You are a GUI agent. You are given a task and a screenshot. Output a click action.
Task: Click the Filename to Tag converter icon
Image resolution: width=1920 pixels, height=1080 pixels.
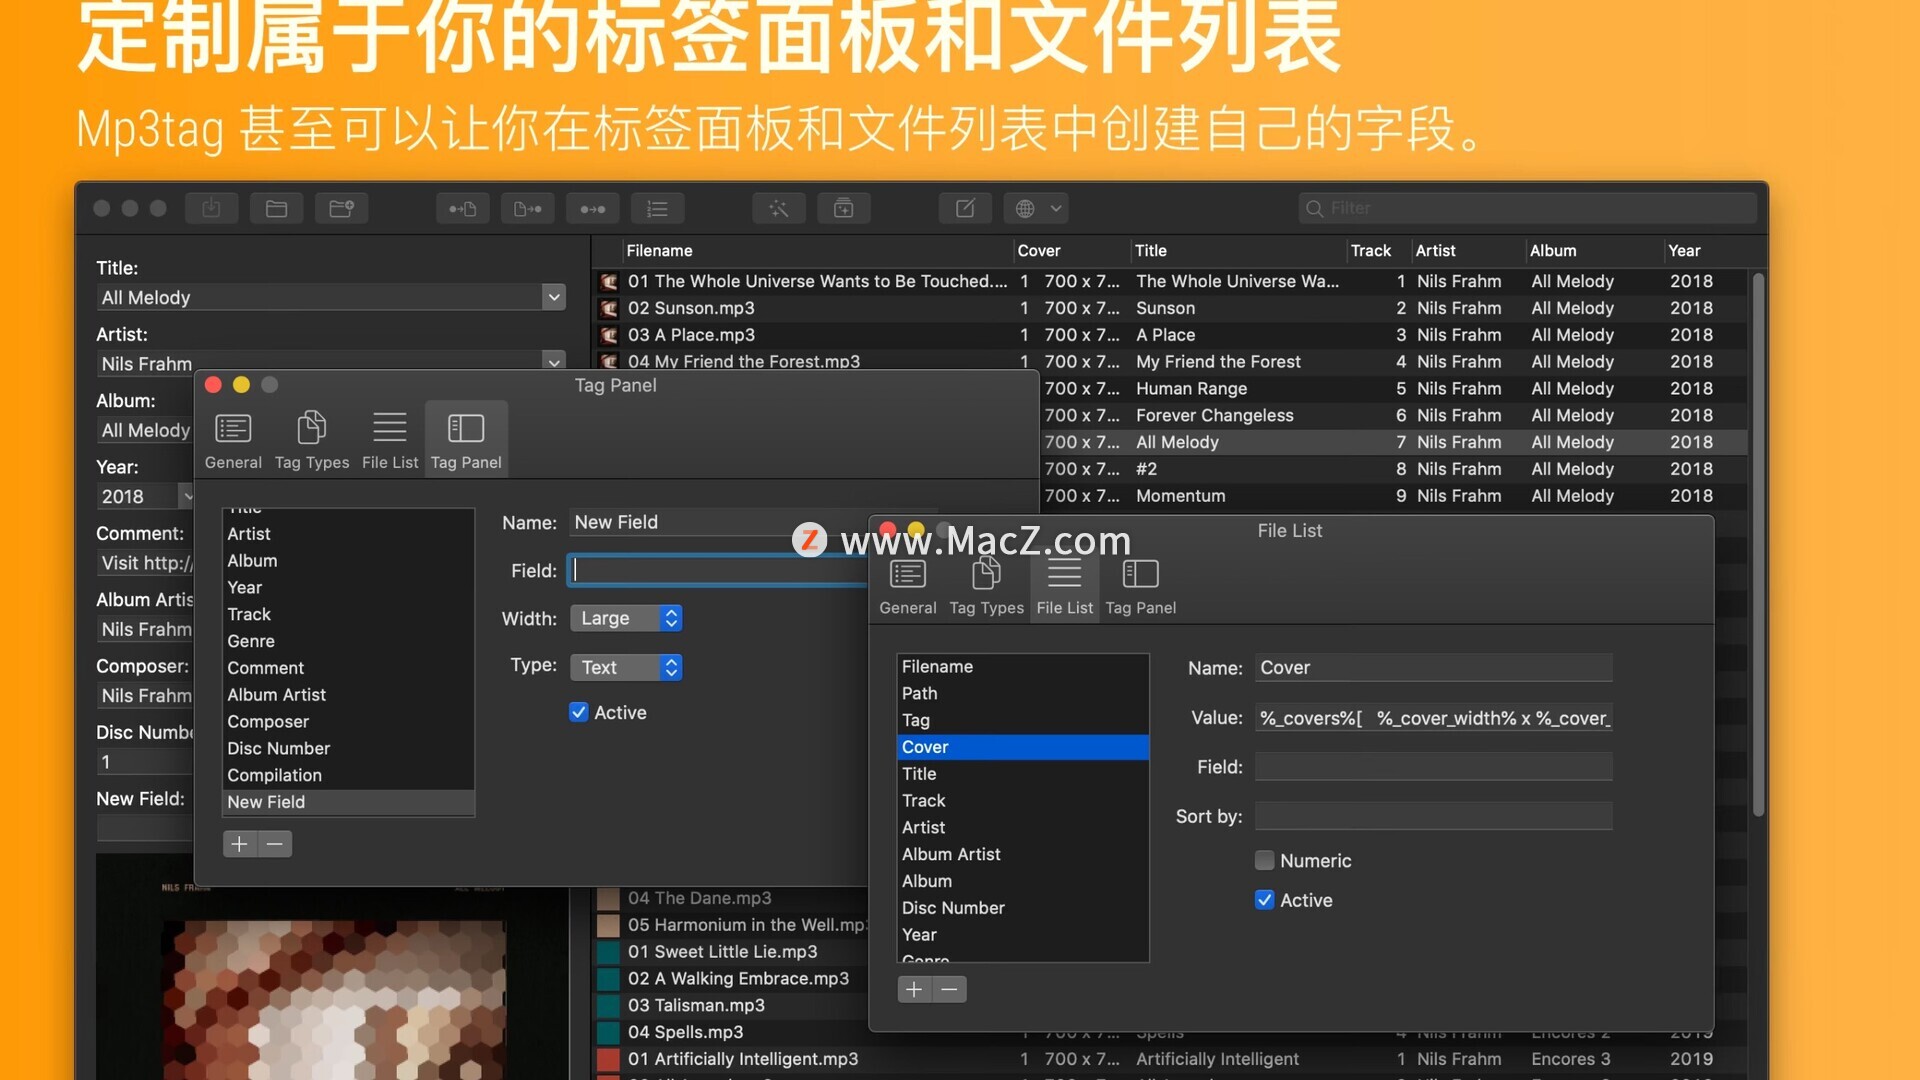[528, 208]
